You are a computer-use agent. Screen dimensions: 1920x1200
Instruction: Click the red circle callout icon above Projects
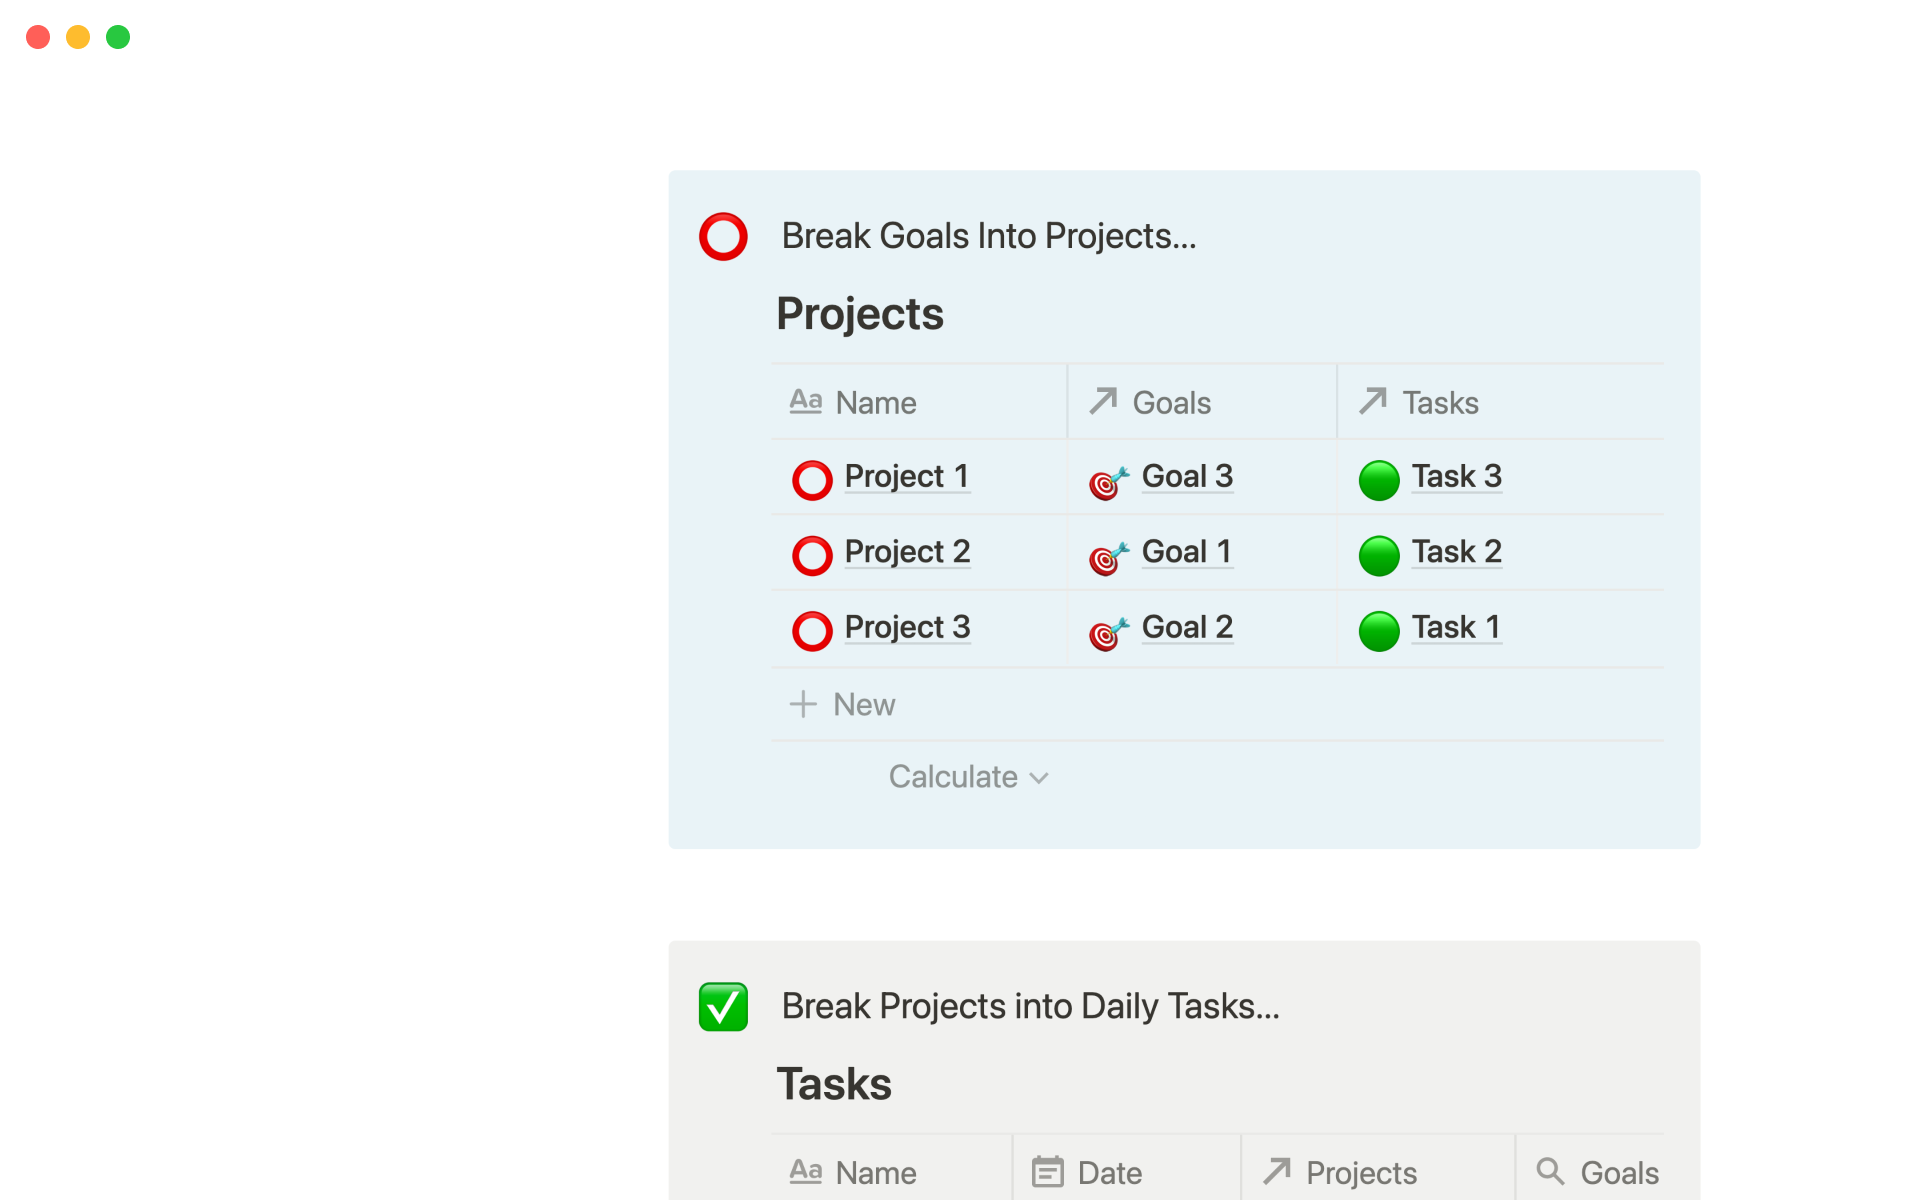click(x=723, y=237)
